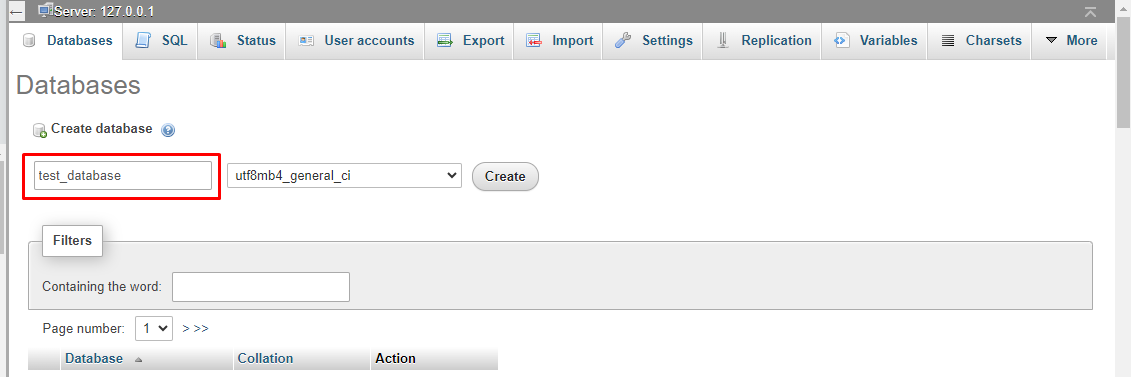Click the Variables tab icon
1131x377 pixels.
click(841, 40)
